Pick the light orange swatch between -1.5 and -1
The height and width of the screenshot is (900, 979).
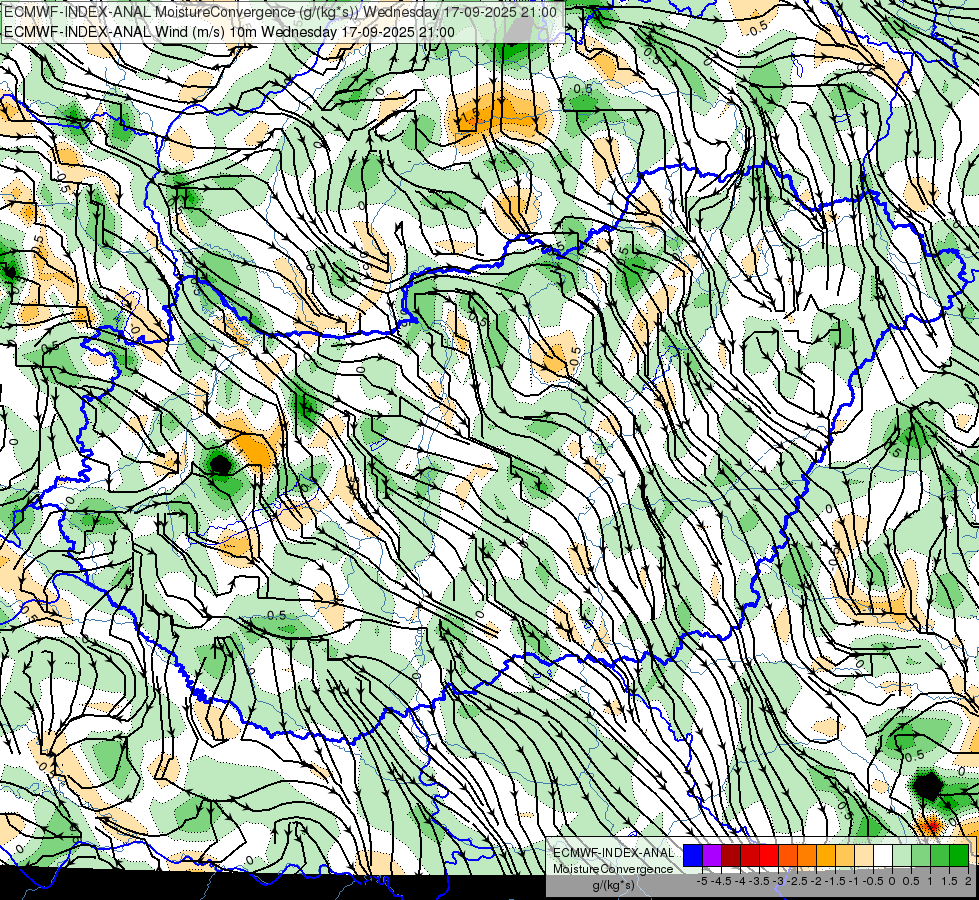[x=845, y=856]
